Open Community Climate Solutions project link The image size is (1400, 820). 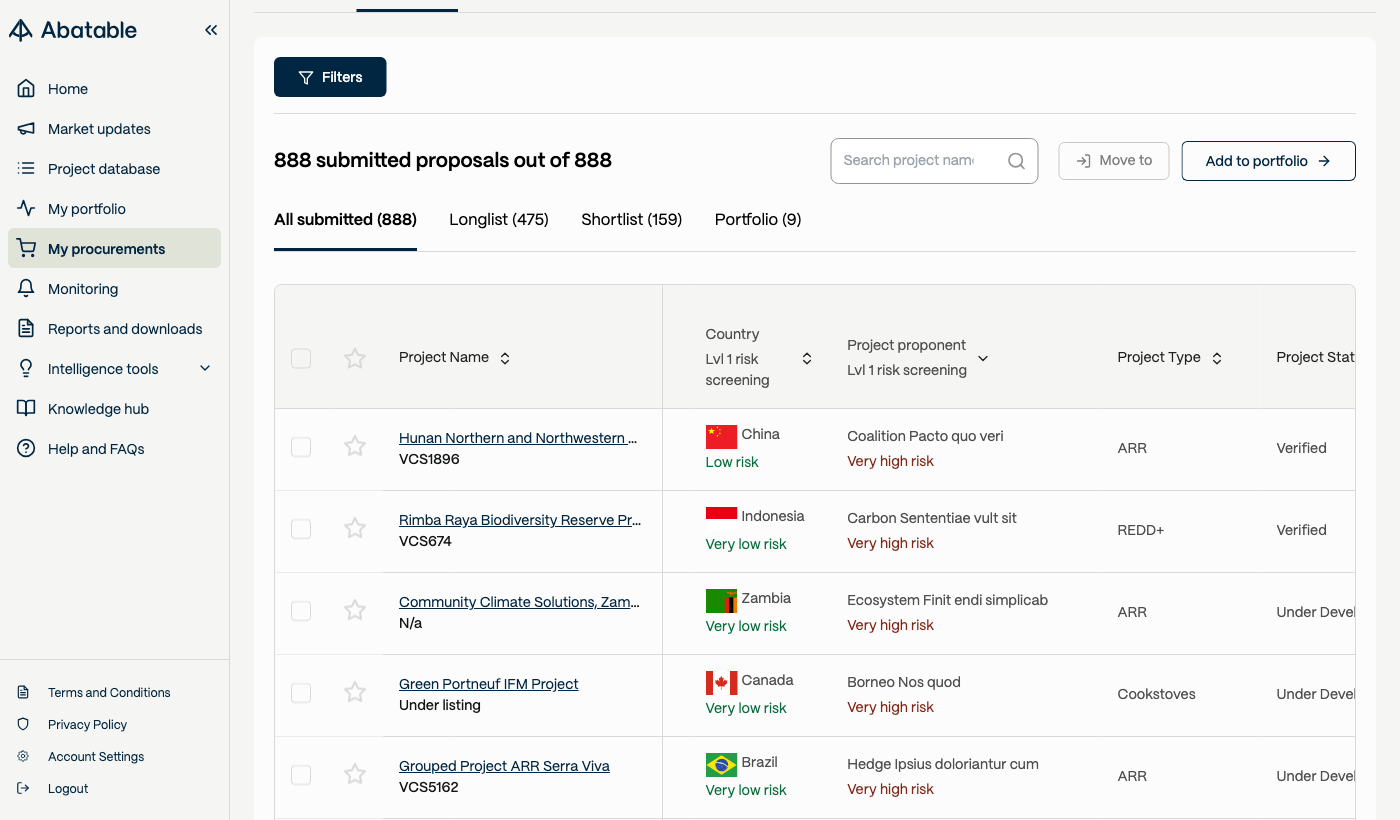pos(519,602)
